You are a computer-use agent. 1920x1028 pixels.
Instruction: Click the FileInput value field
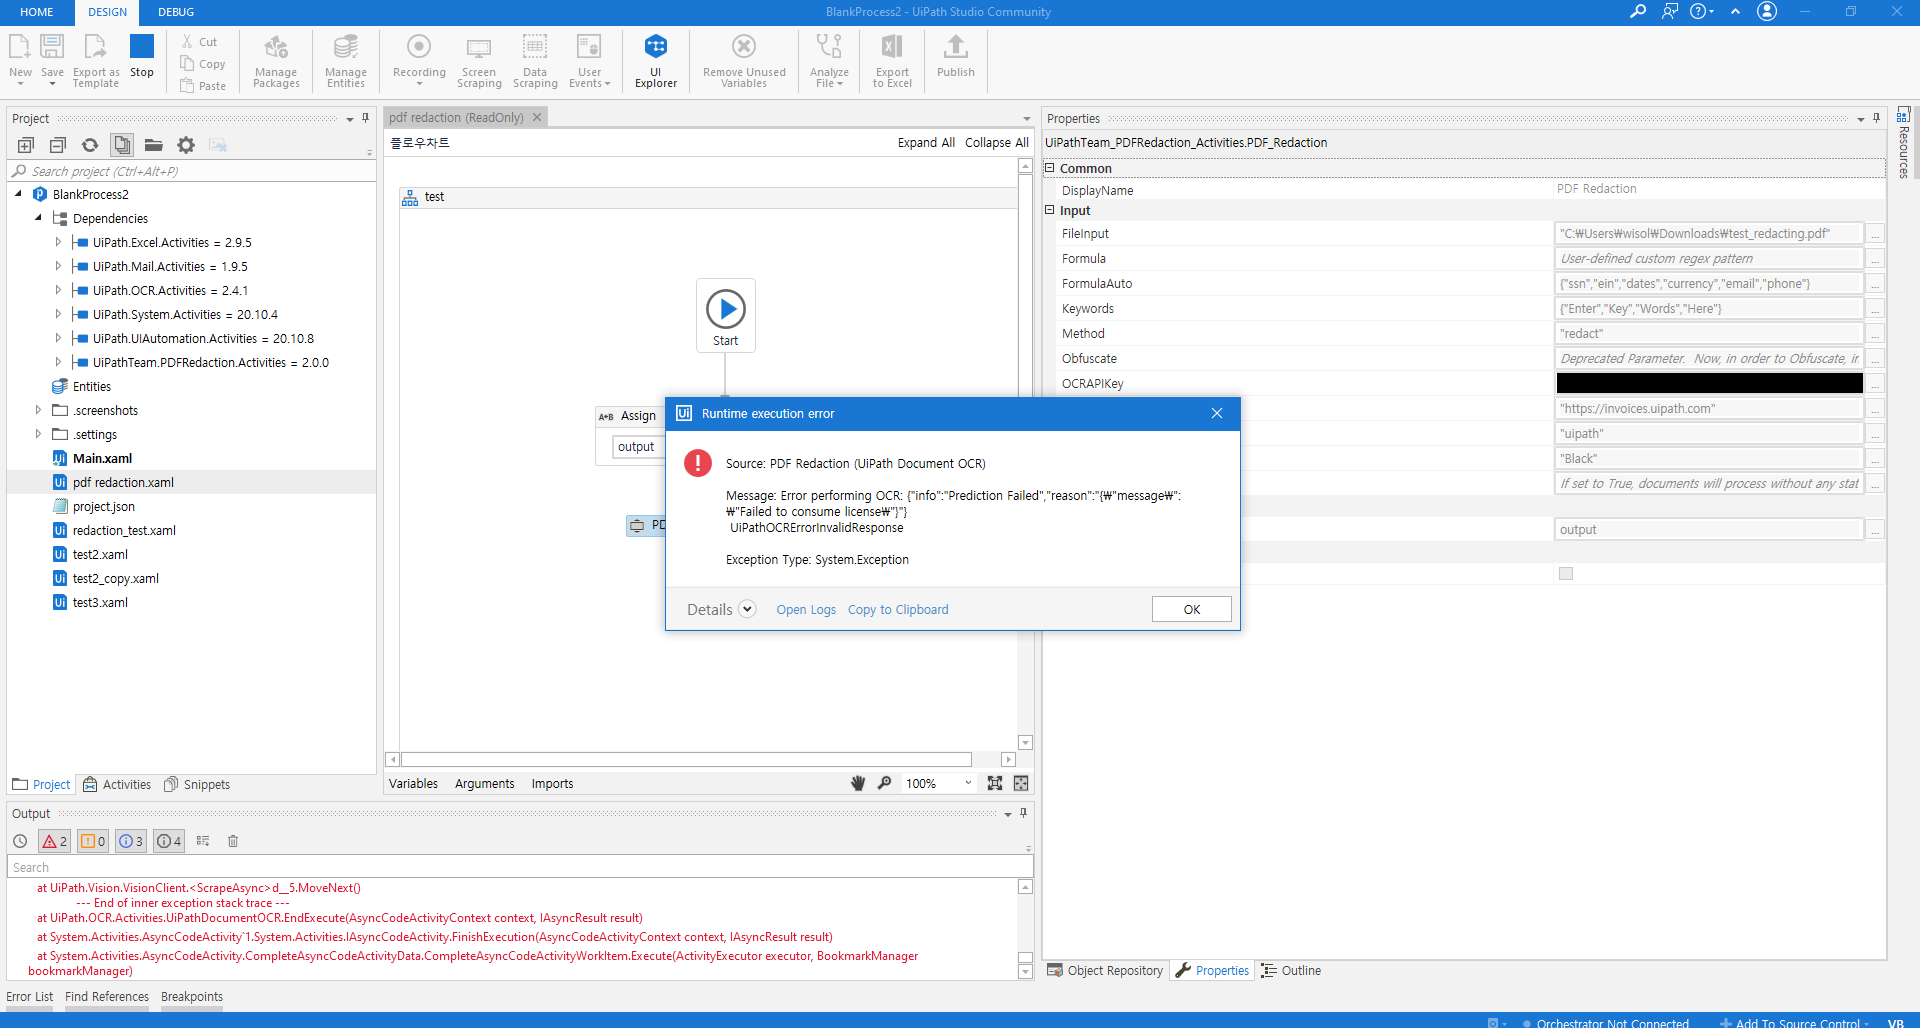[x=1710, y=233]
